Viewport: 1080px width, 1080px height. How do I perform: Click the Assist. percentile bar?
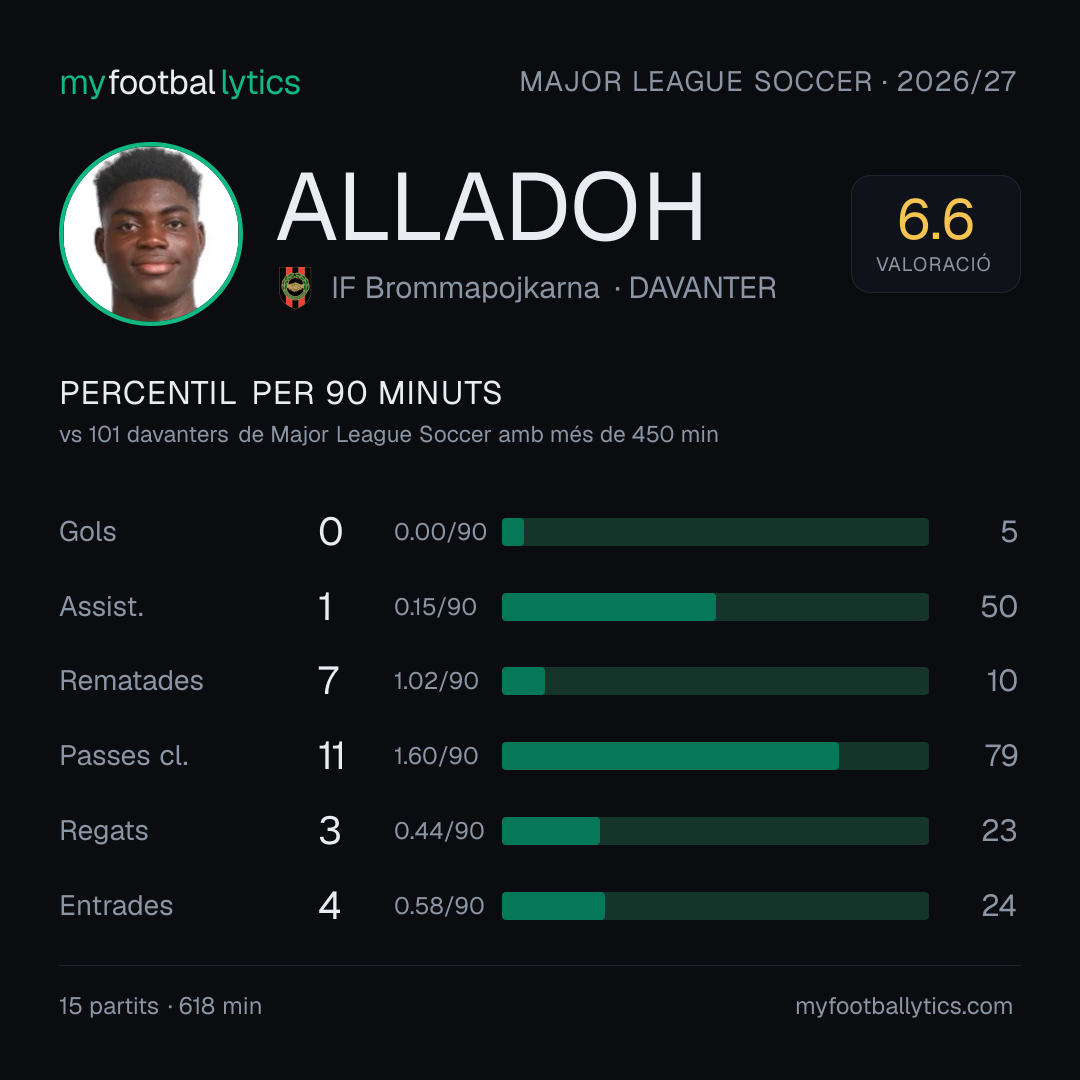pos(715,607)
